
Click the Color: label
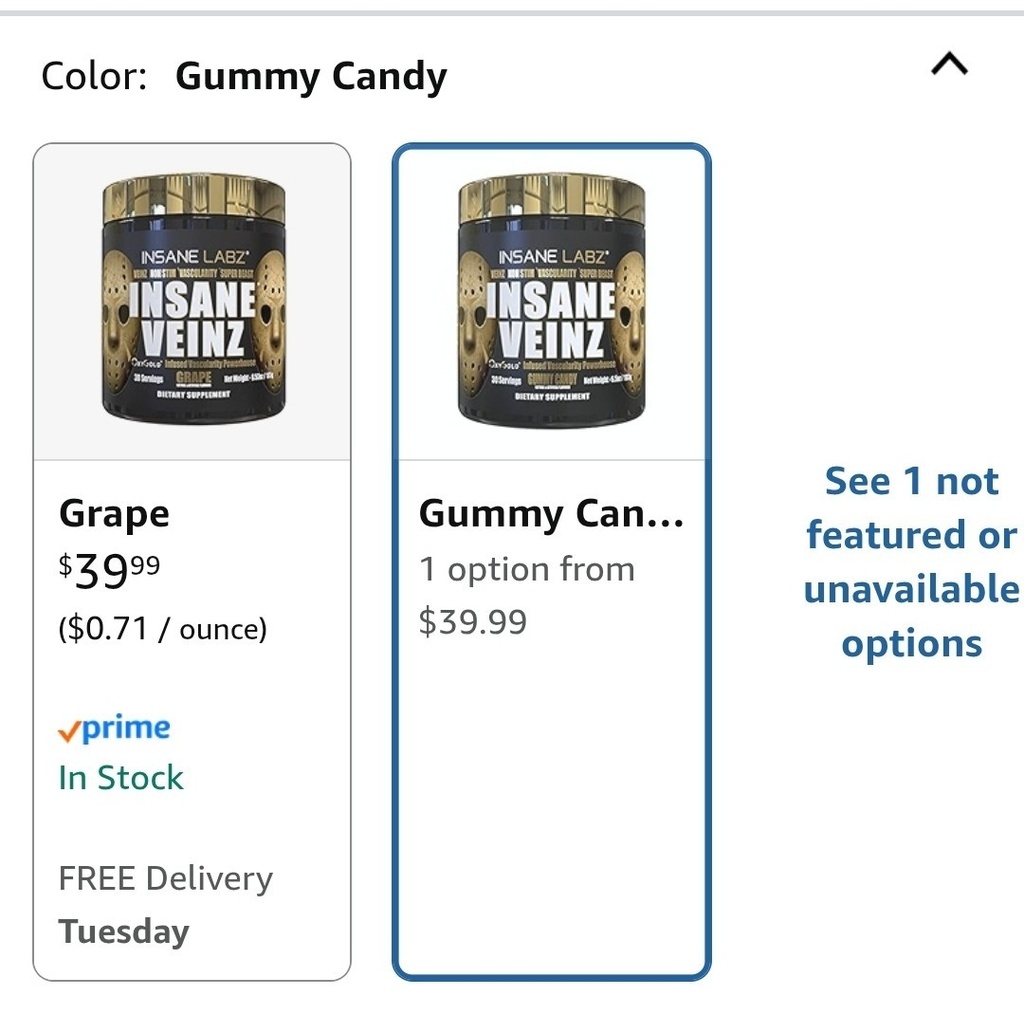point(94,77)
